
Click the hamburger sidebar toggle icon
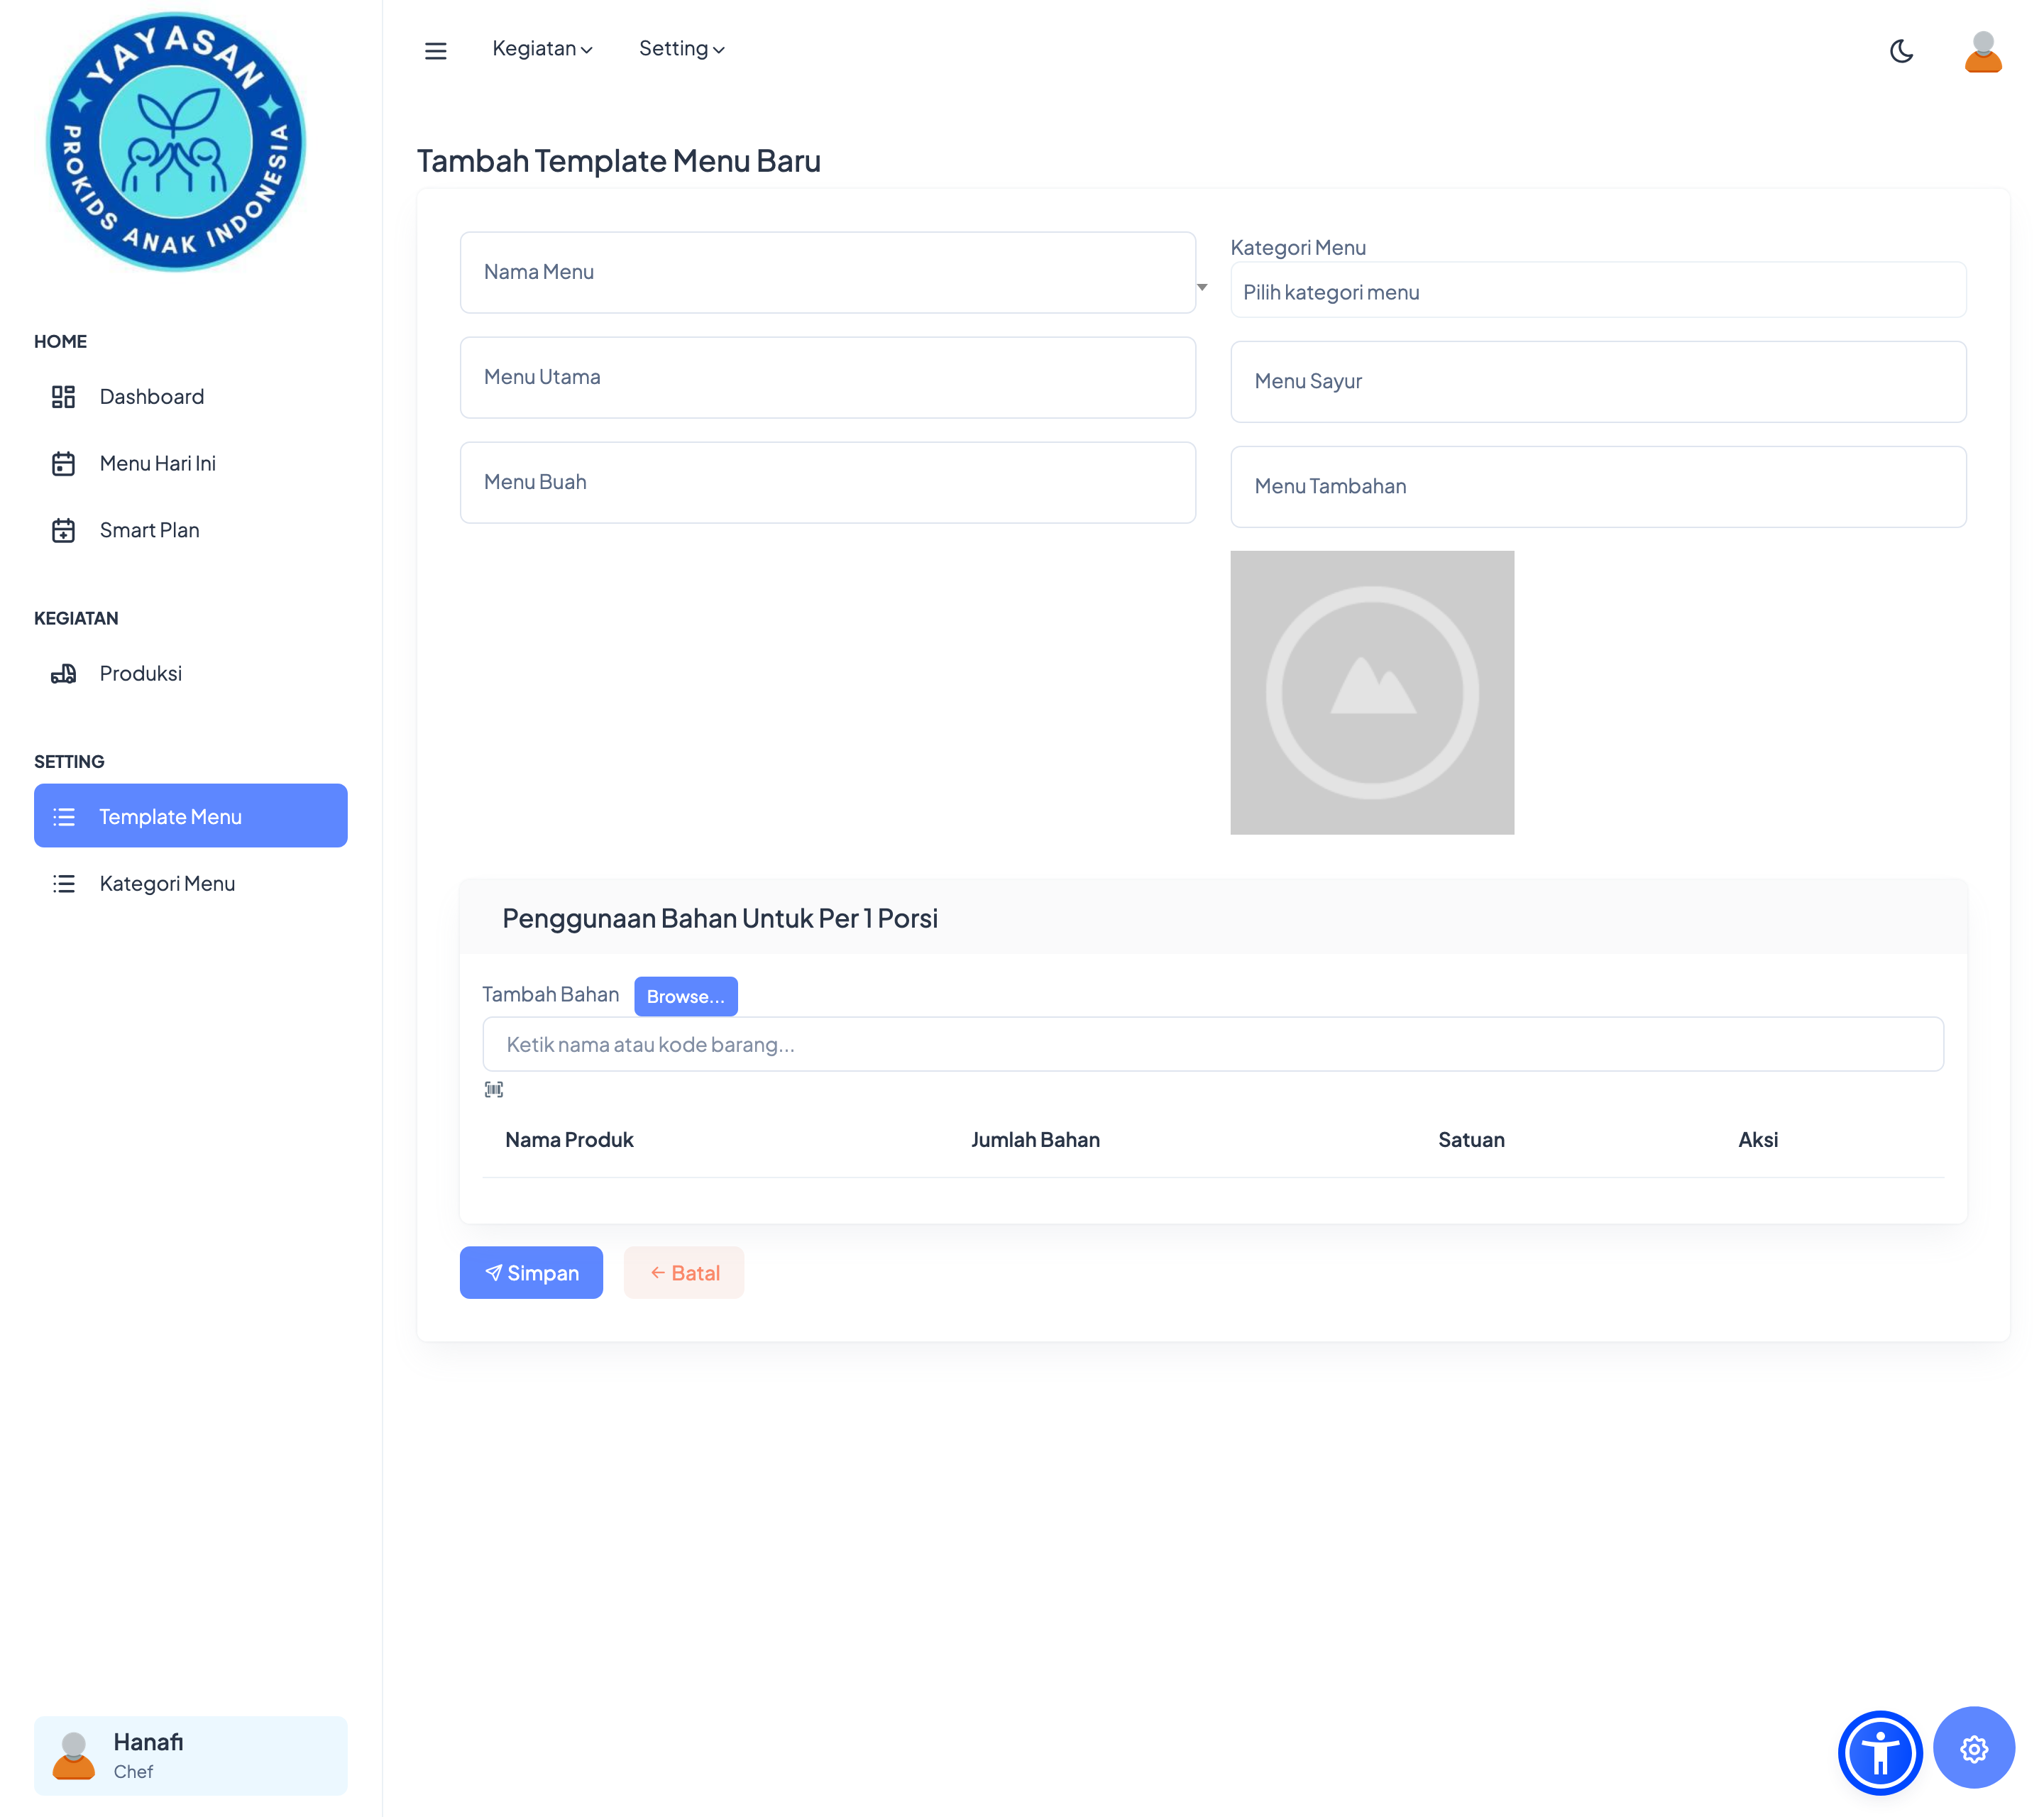pos(435,50)
